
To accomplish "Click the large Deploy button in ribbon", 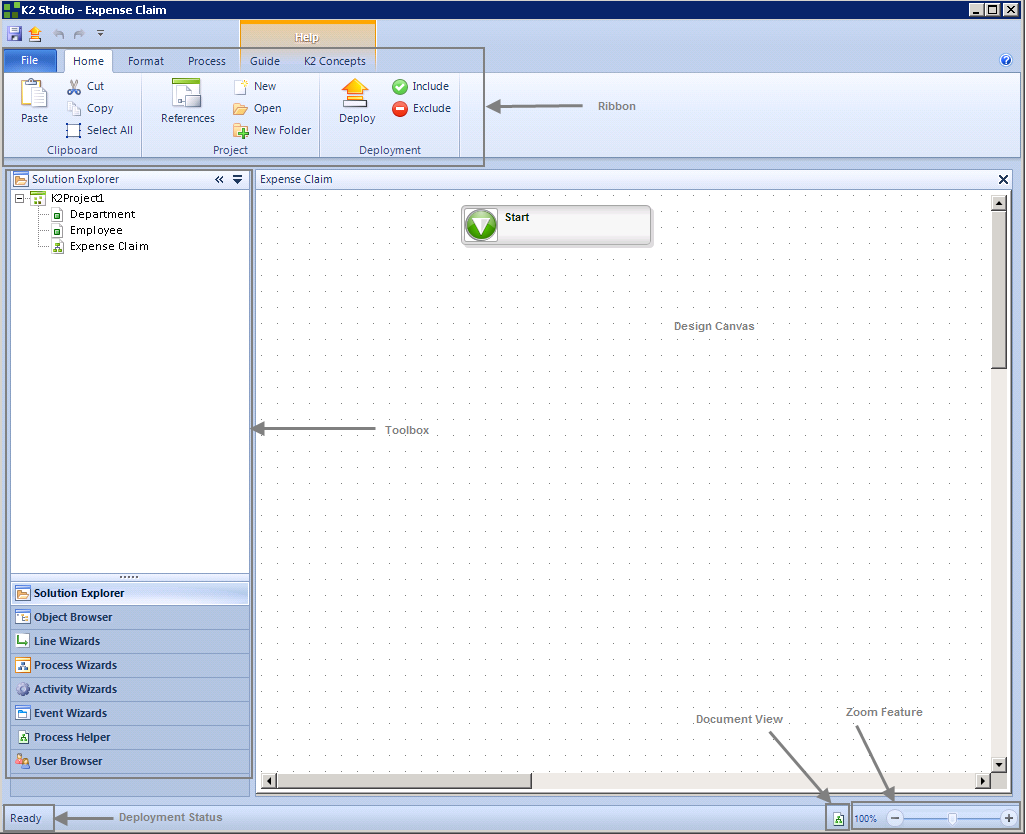I will (x=357, y=101).
